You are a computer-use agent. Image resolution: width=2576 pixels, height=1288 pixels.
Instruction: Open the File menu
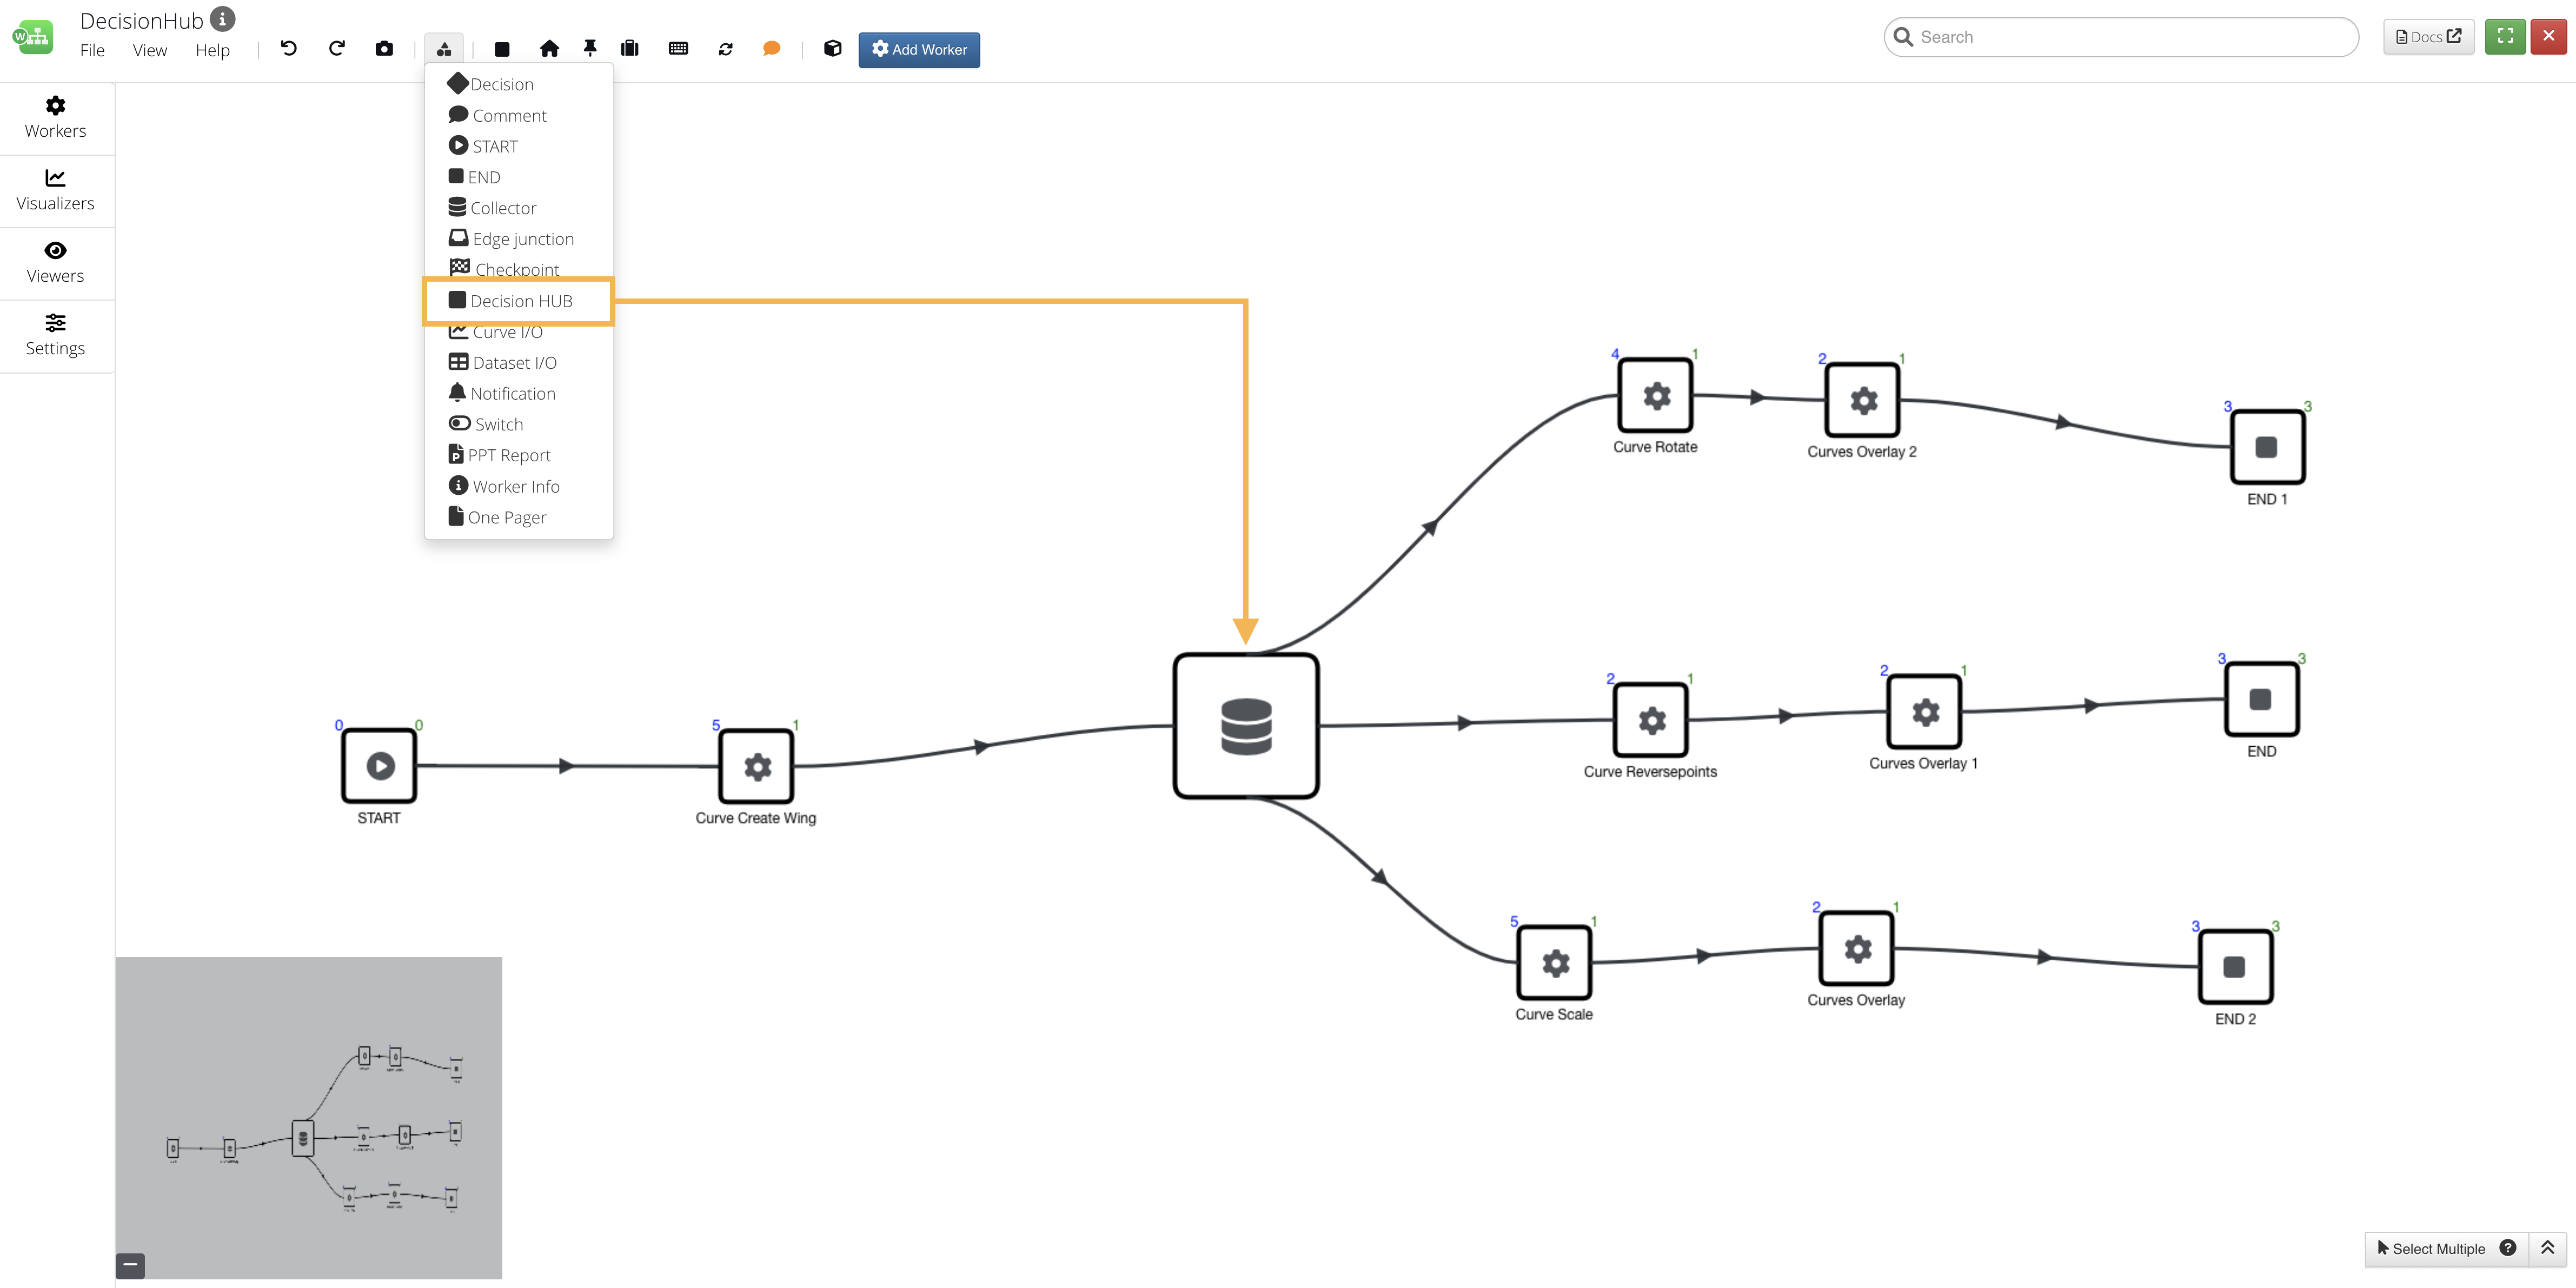(92, 50)
